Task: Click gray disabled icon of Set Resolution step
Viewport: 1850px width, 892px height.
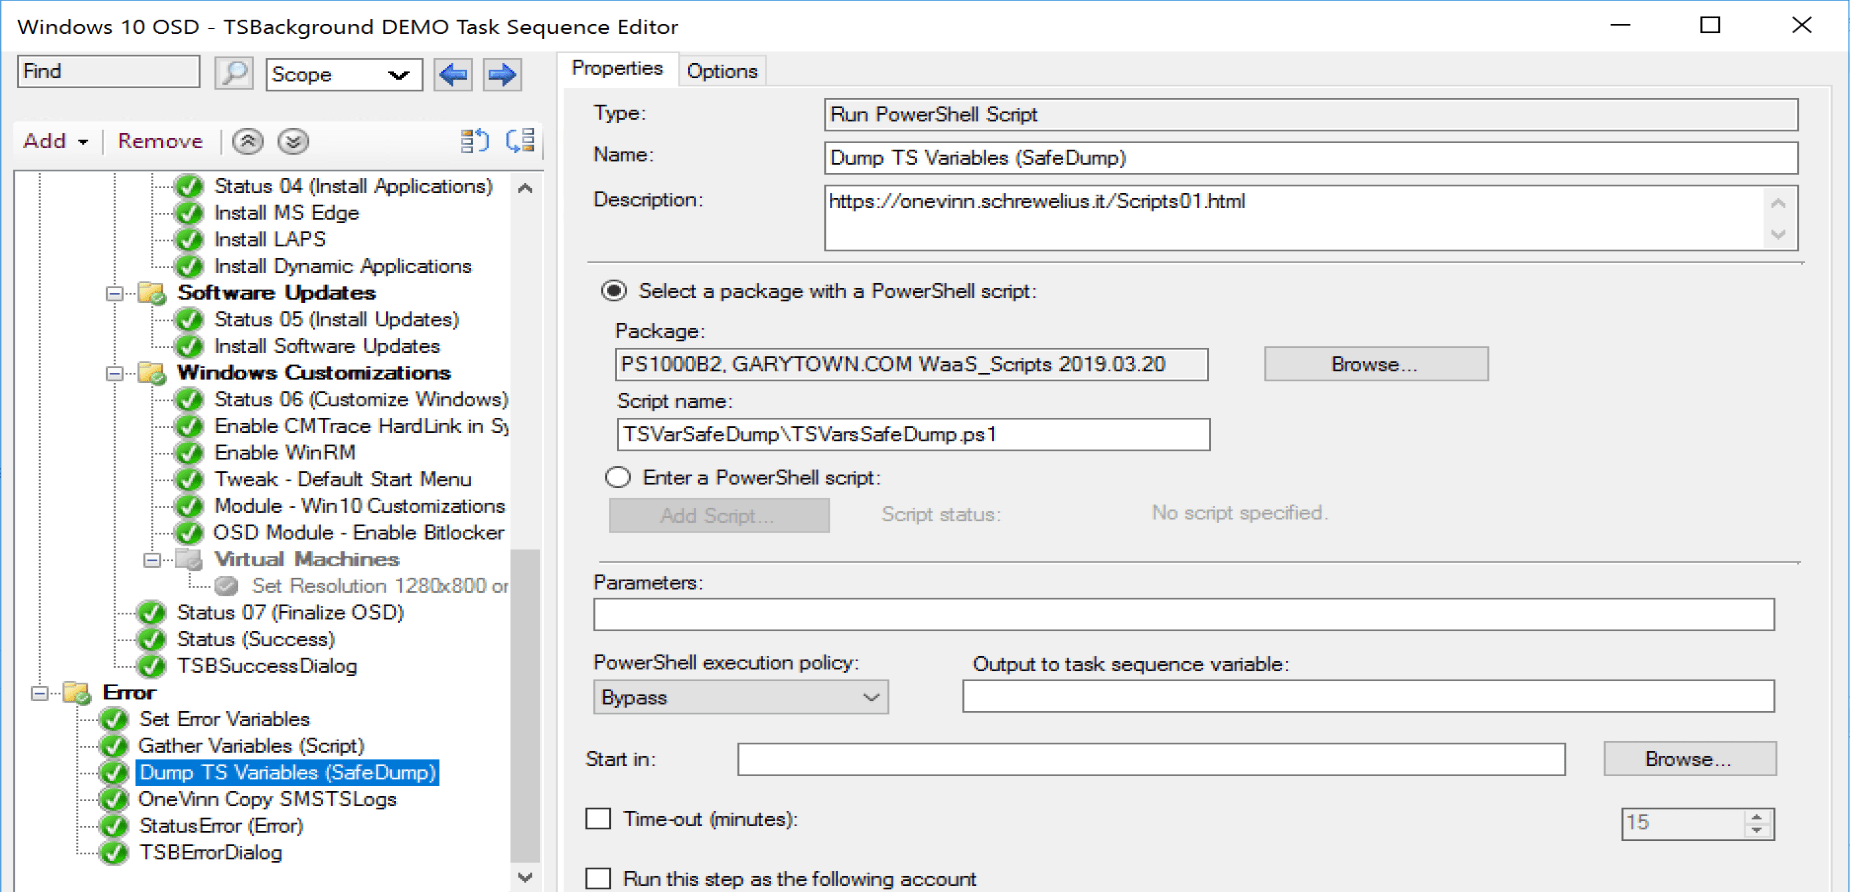Action: click(x=227, y=586)
